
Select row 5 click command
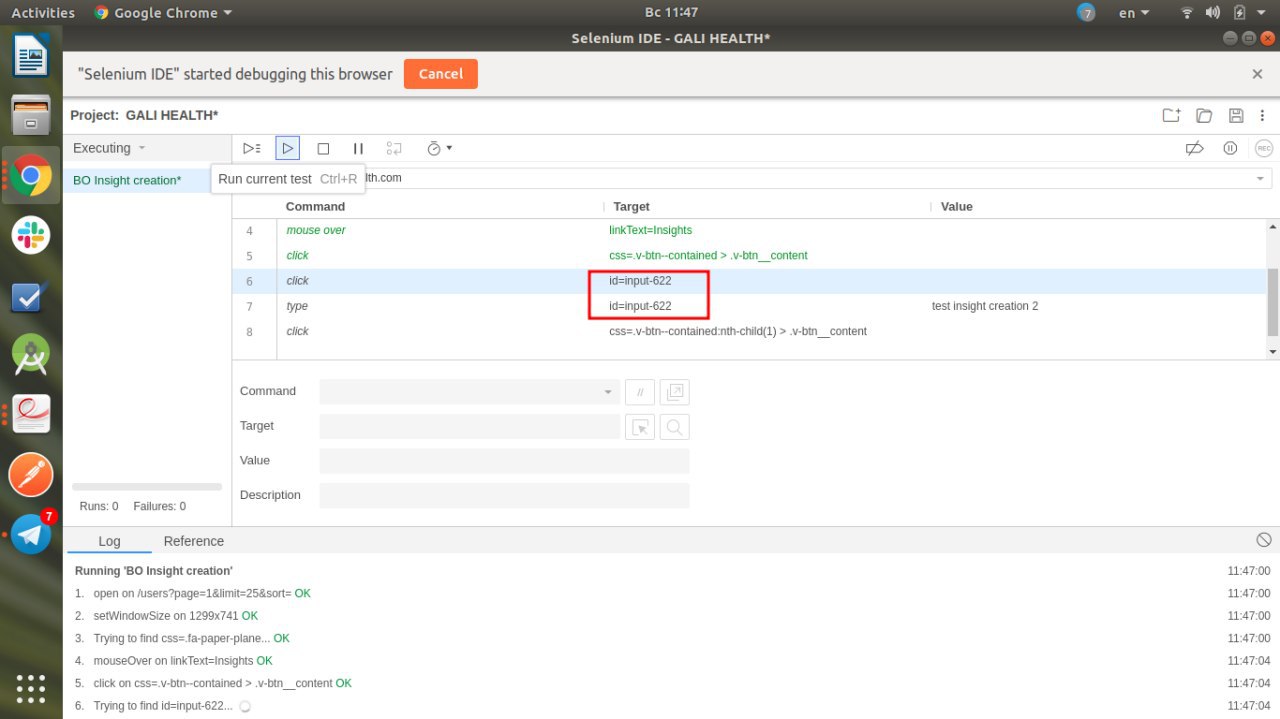(x=749, y=255)
